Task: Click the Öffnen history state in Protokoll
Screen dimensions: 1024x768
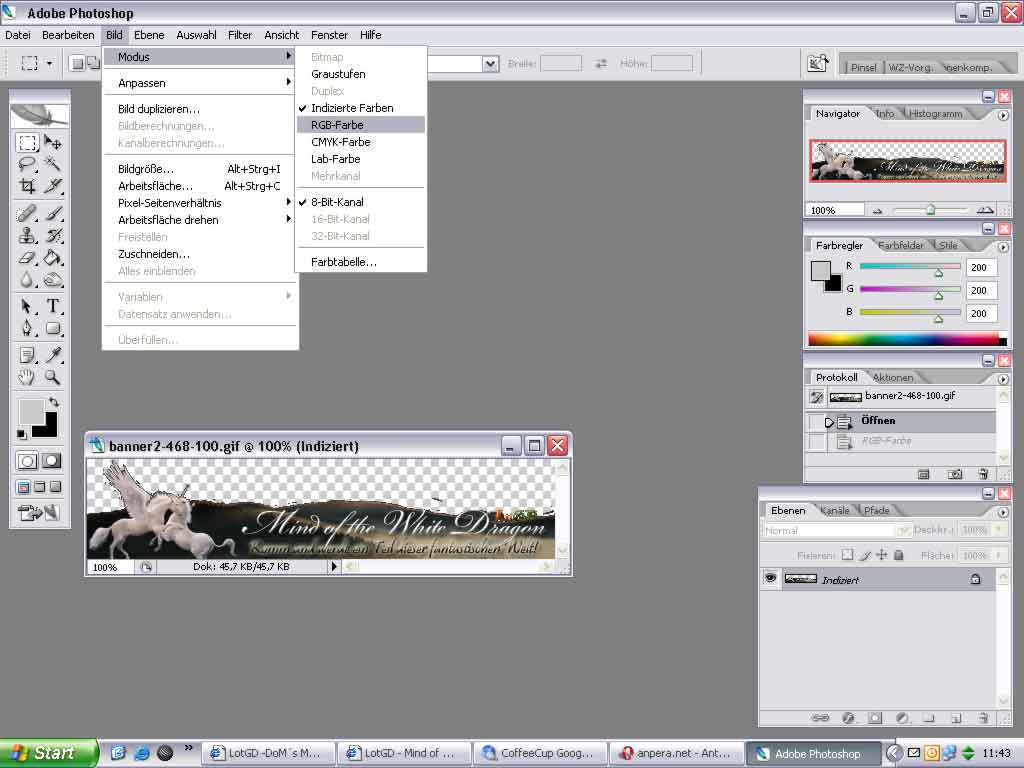Action: (877, 421)
